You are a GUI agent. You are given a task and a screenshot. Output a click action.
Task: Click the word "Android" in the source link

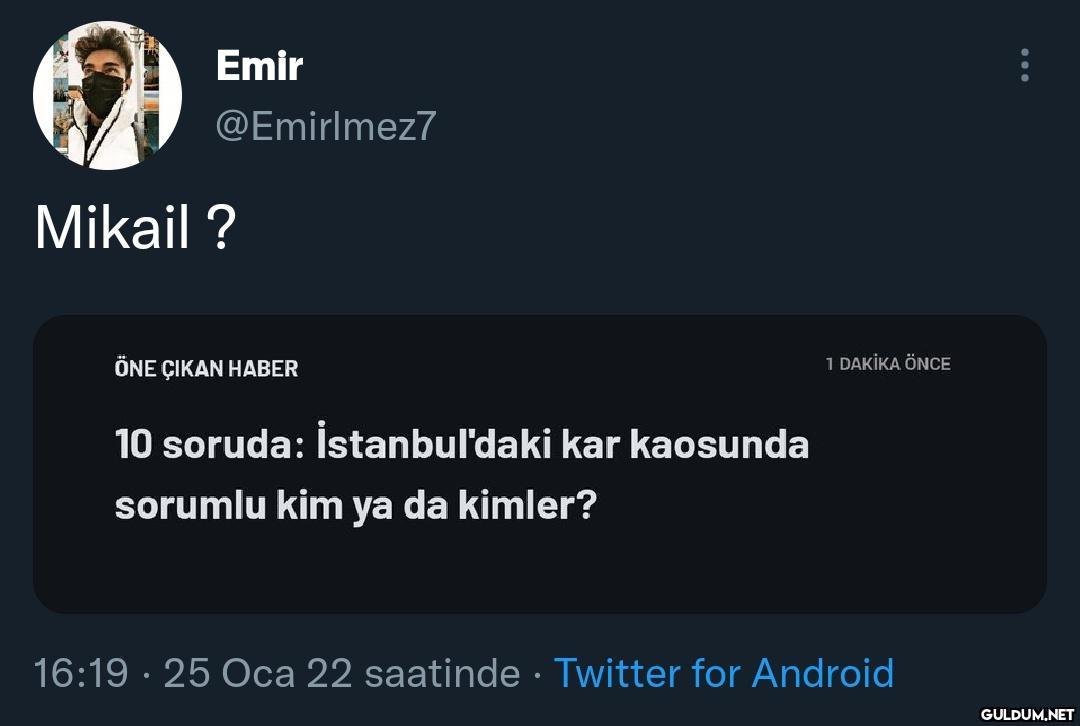tap(822, 673)
